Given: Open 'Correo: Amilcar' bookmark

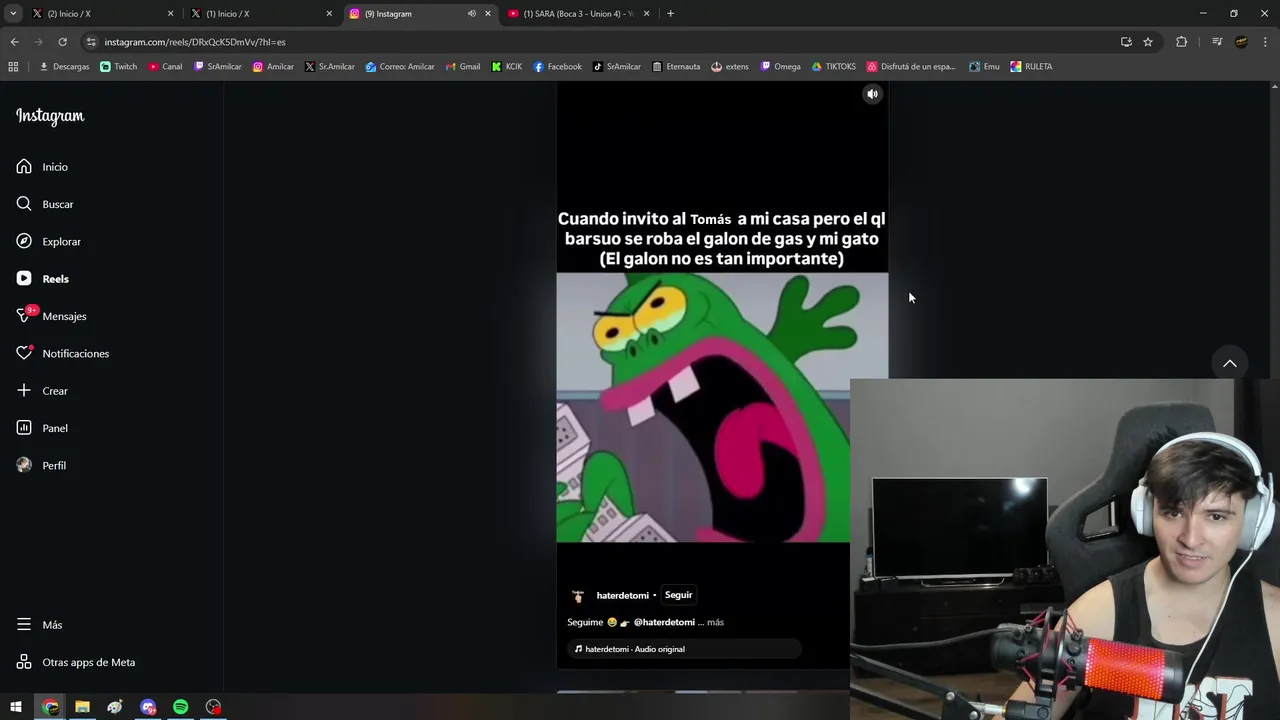Looking at the screenshot, I should click(x=400, y=67).
